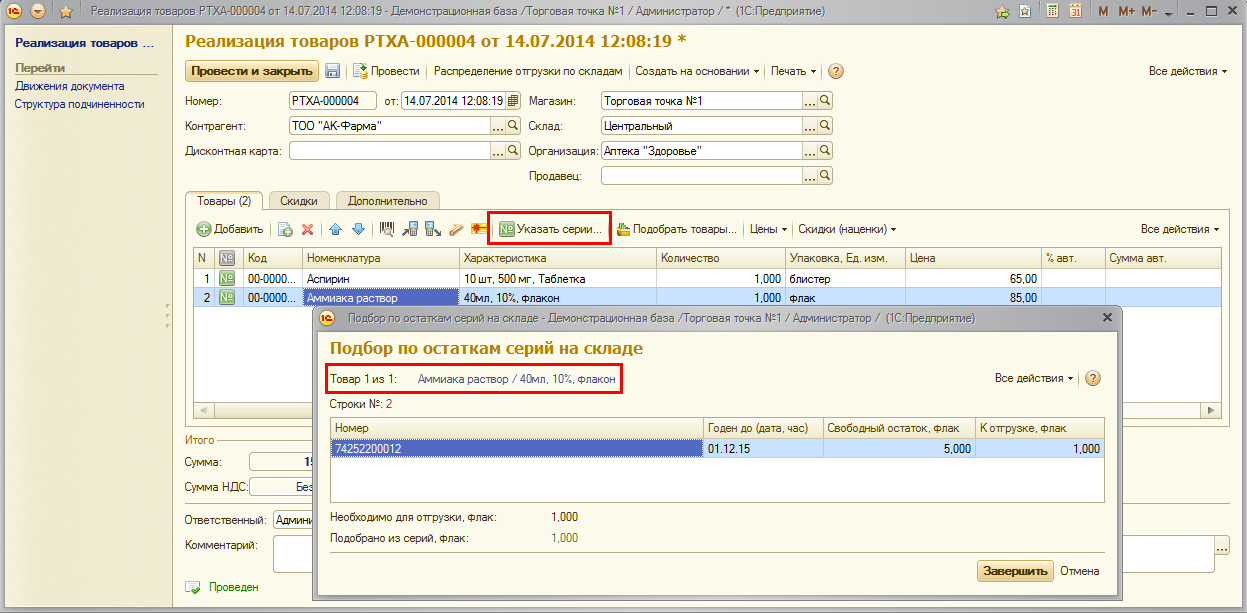1247x613 pixels.
Task: Click the barcode search icon
Action: 387,229
